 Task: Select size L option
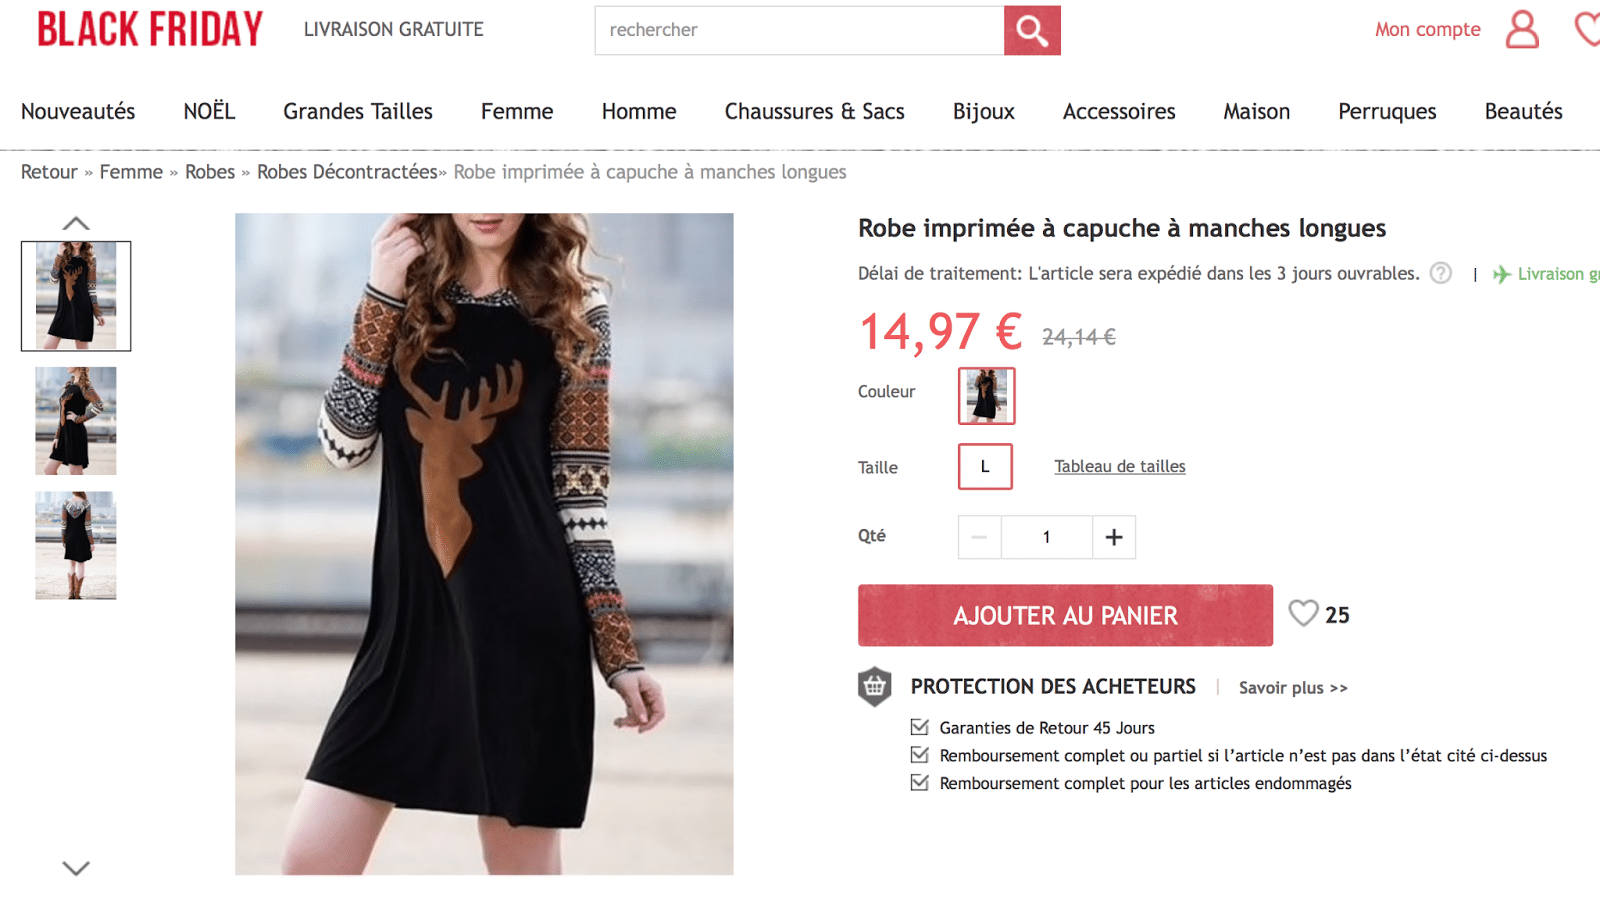click(985, 467)
